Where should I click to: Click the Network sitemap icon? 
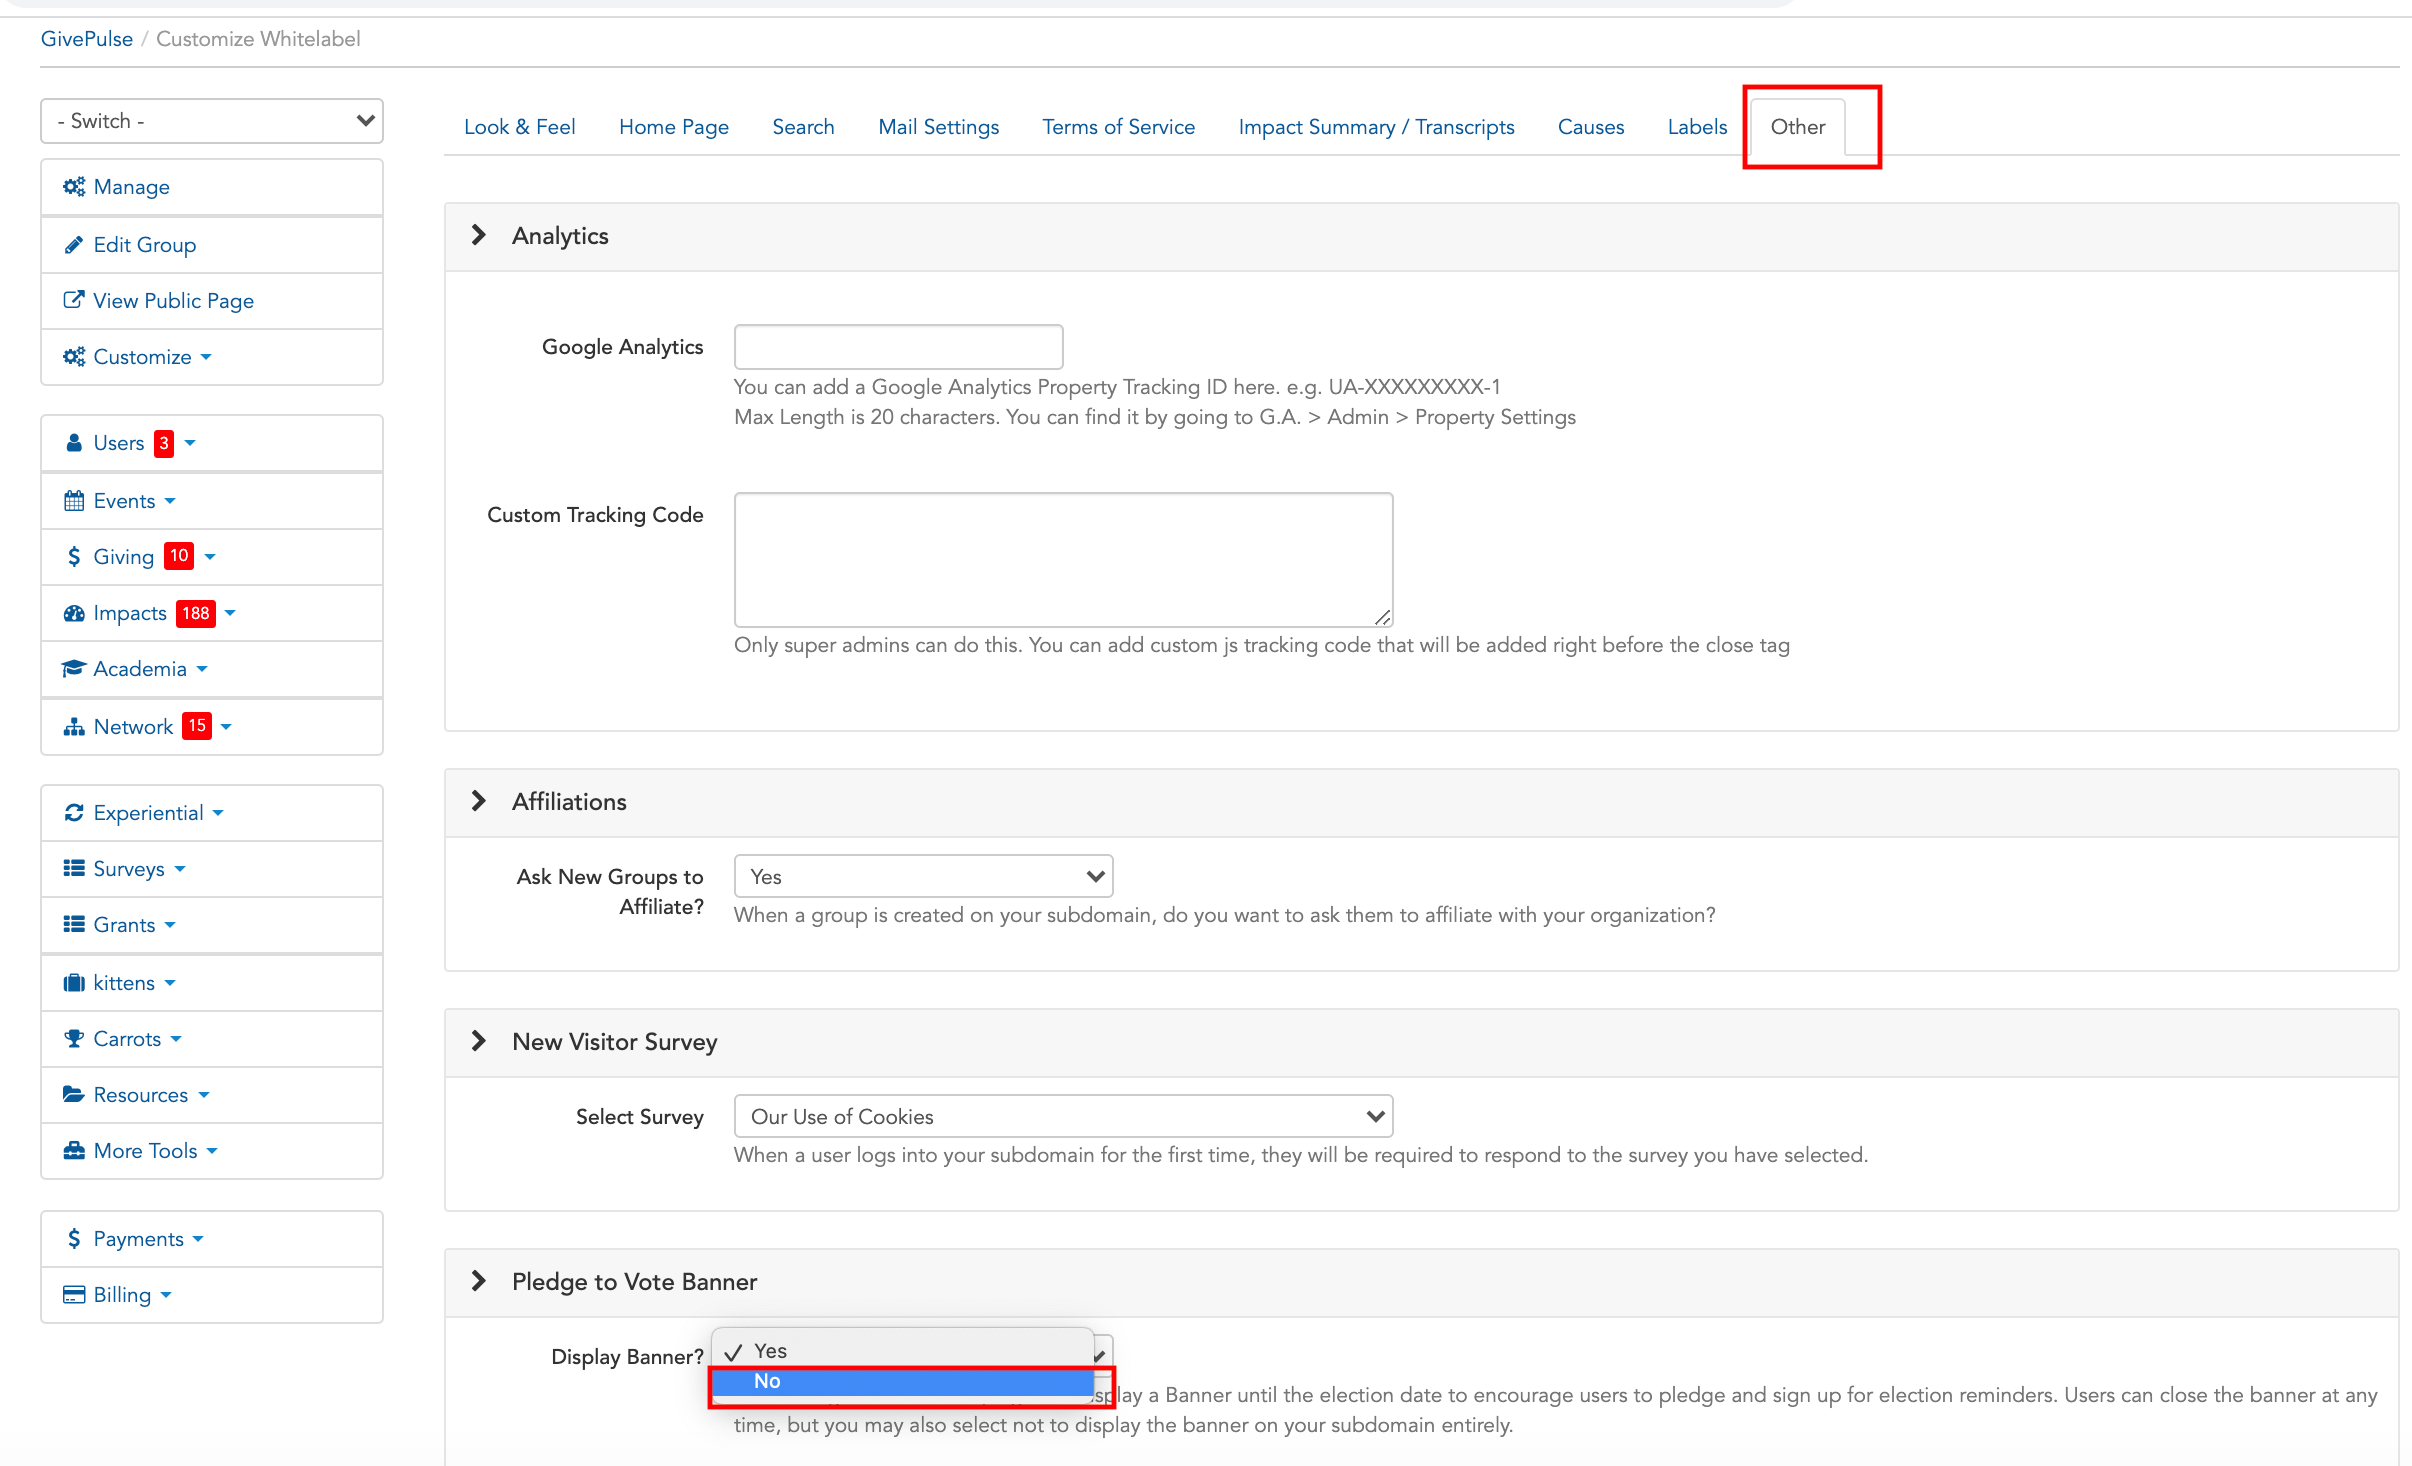74,727
